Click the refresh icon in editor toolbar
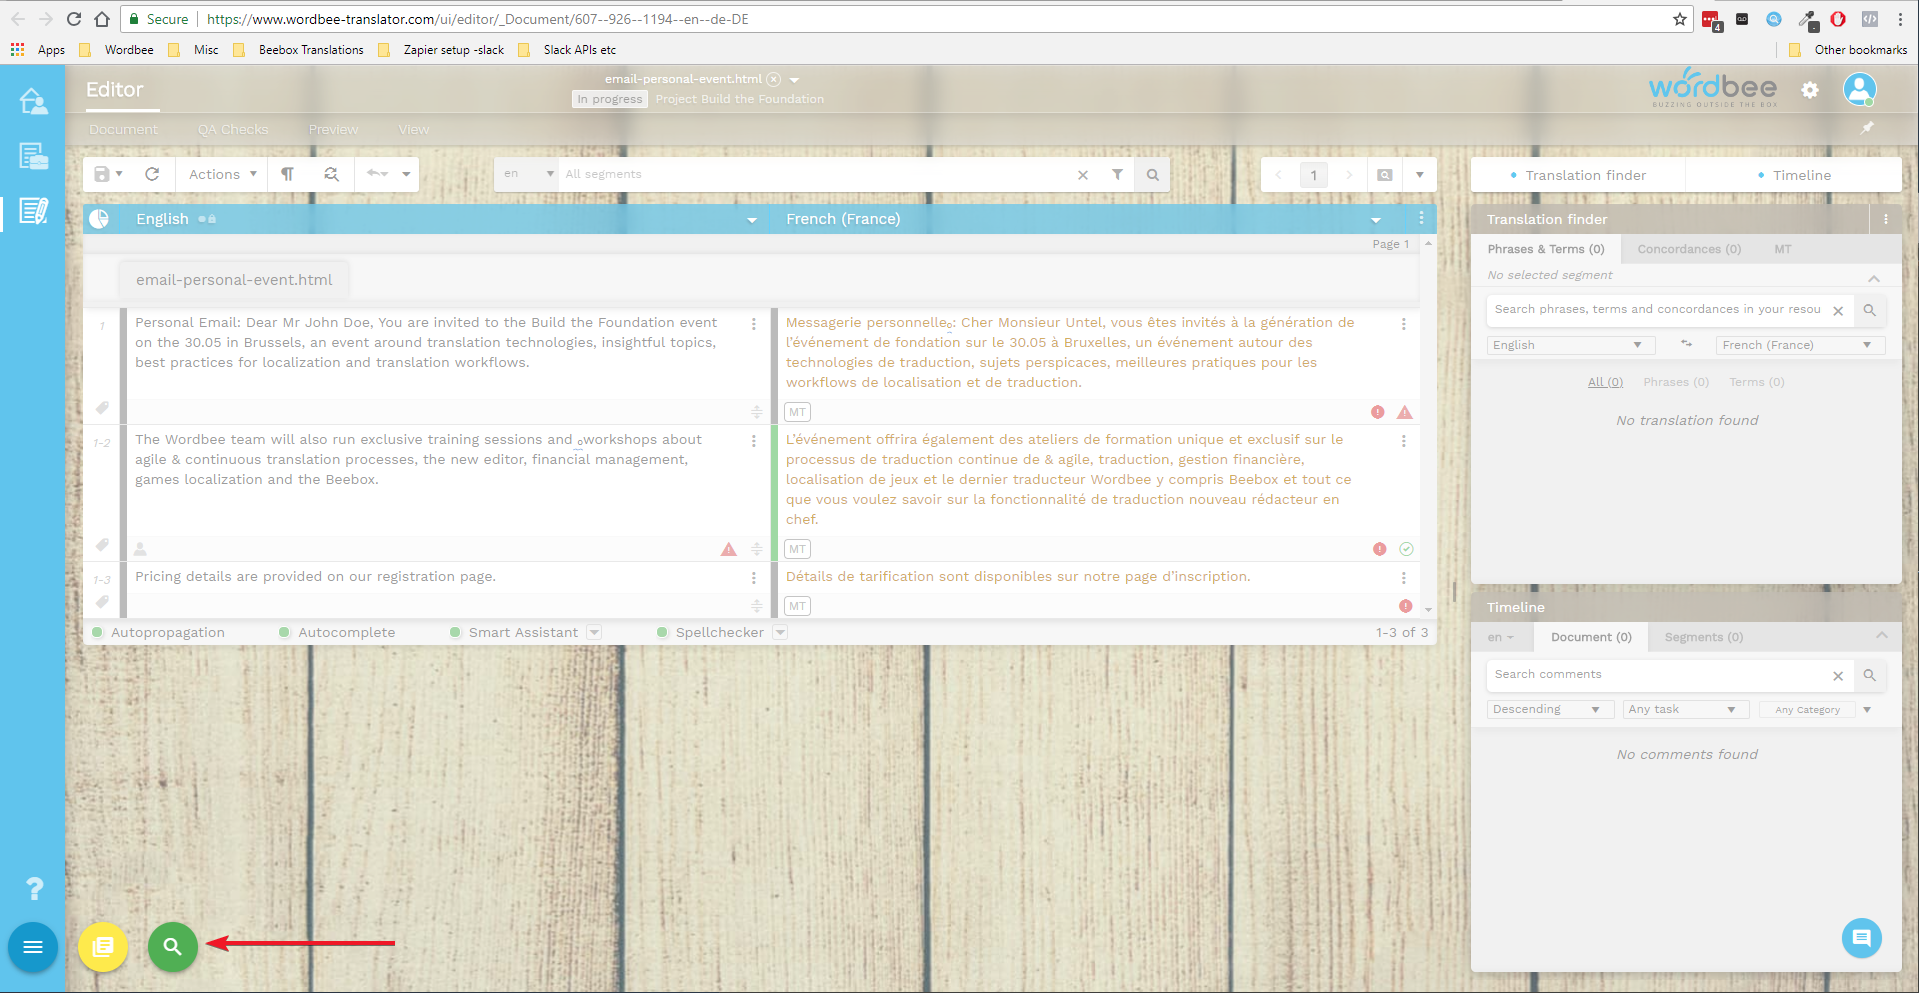The image size is (1919, 993). 152,174
